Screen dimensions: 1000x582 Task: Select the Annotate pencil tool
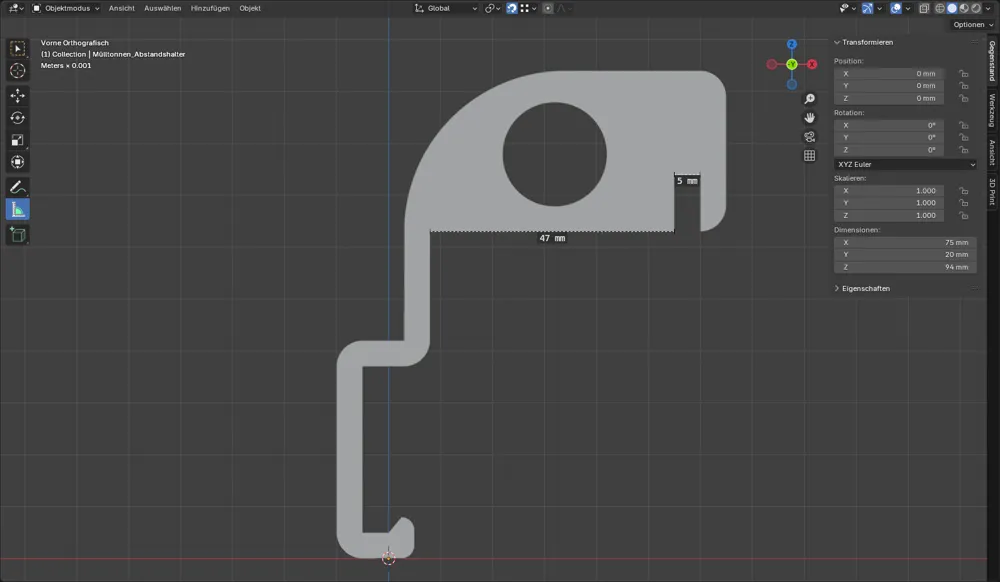[x=17, y=187]
